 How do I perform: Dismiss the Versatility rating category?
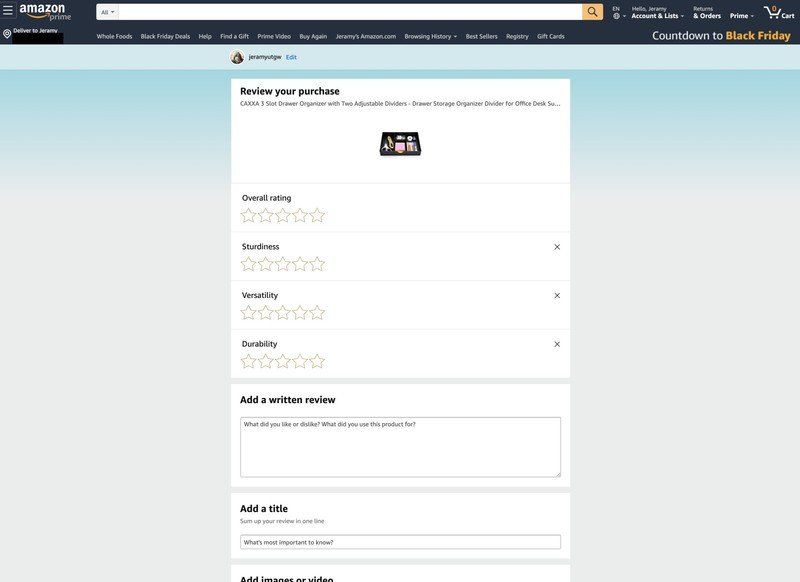[555, 293]
